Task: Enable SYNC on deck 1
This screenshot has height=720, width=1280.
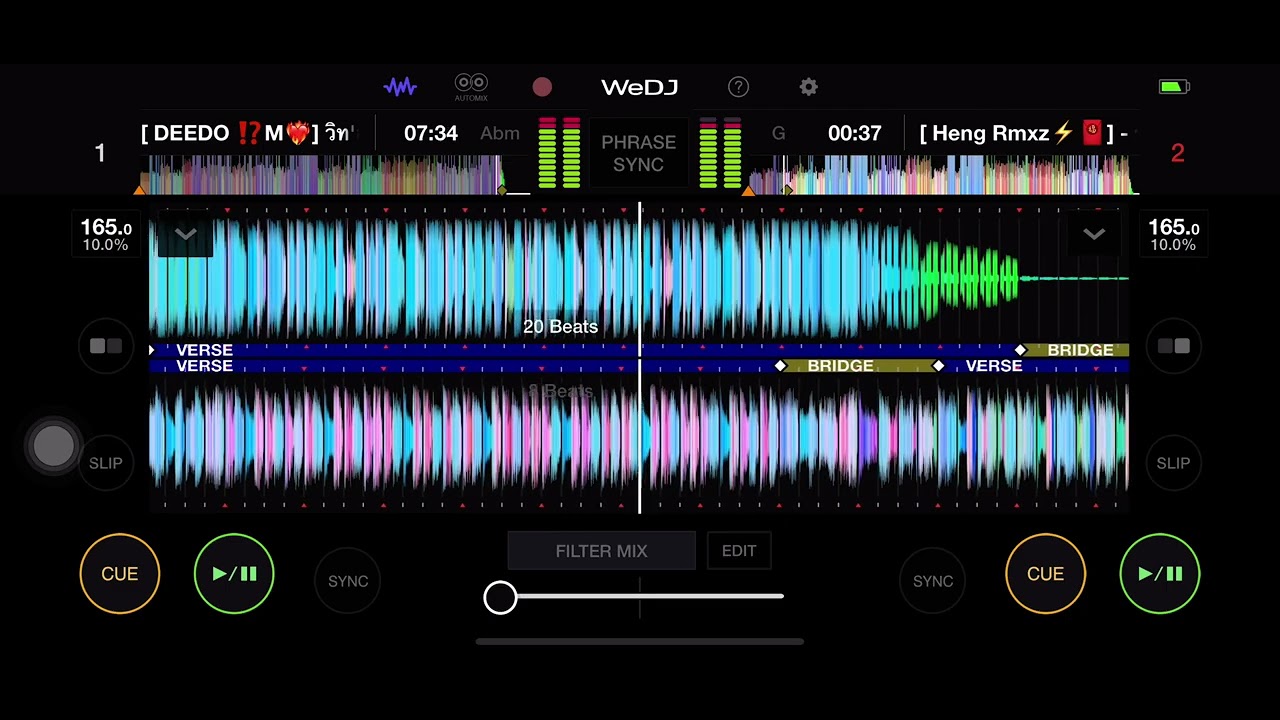Action: (348, 581)
